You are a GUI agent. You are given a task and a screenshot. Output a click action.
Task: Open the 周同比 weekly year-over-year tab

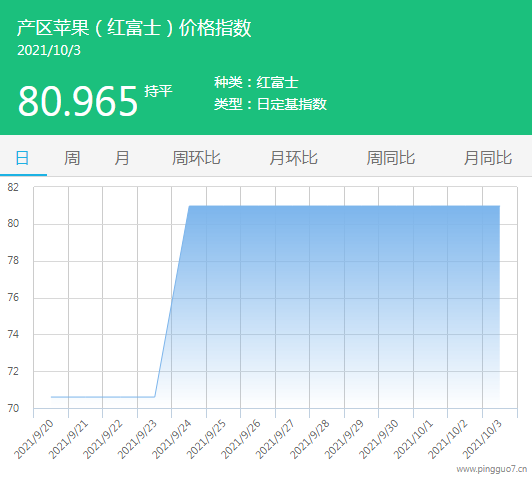pyautogui.click(x=391, y=158)
